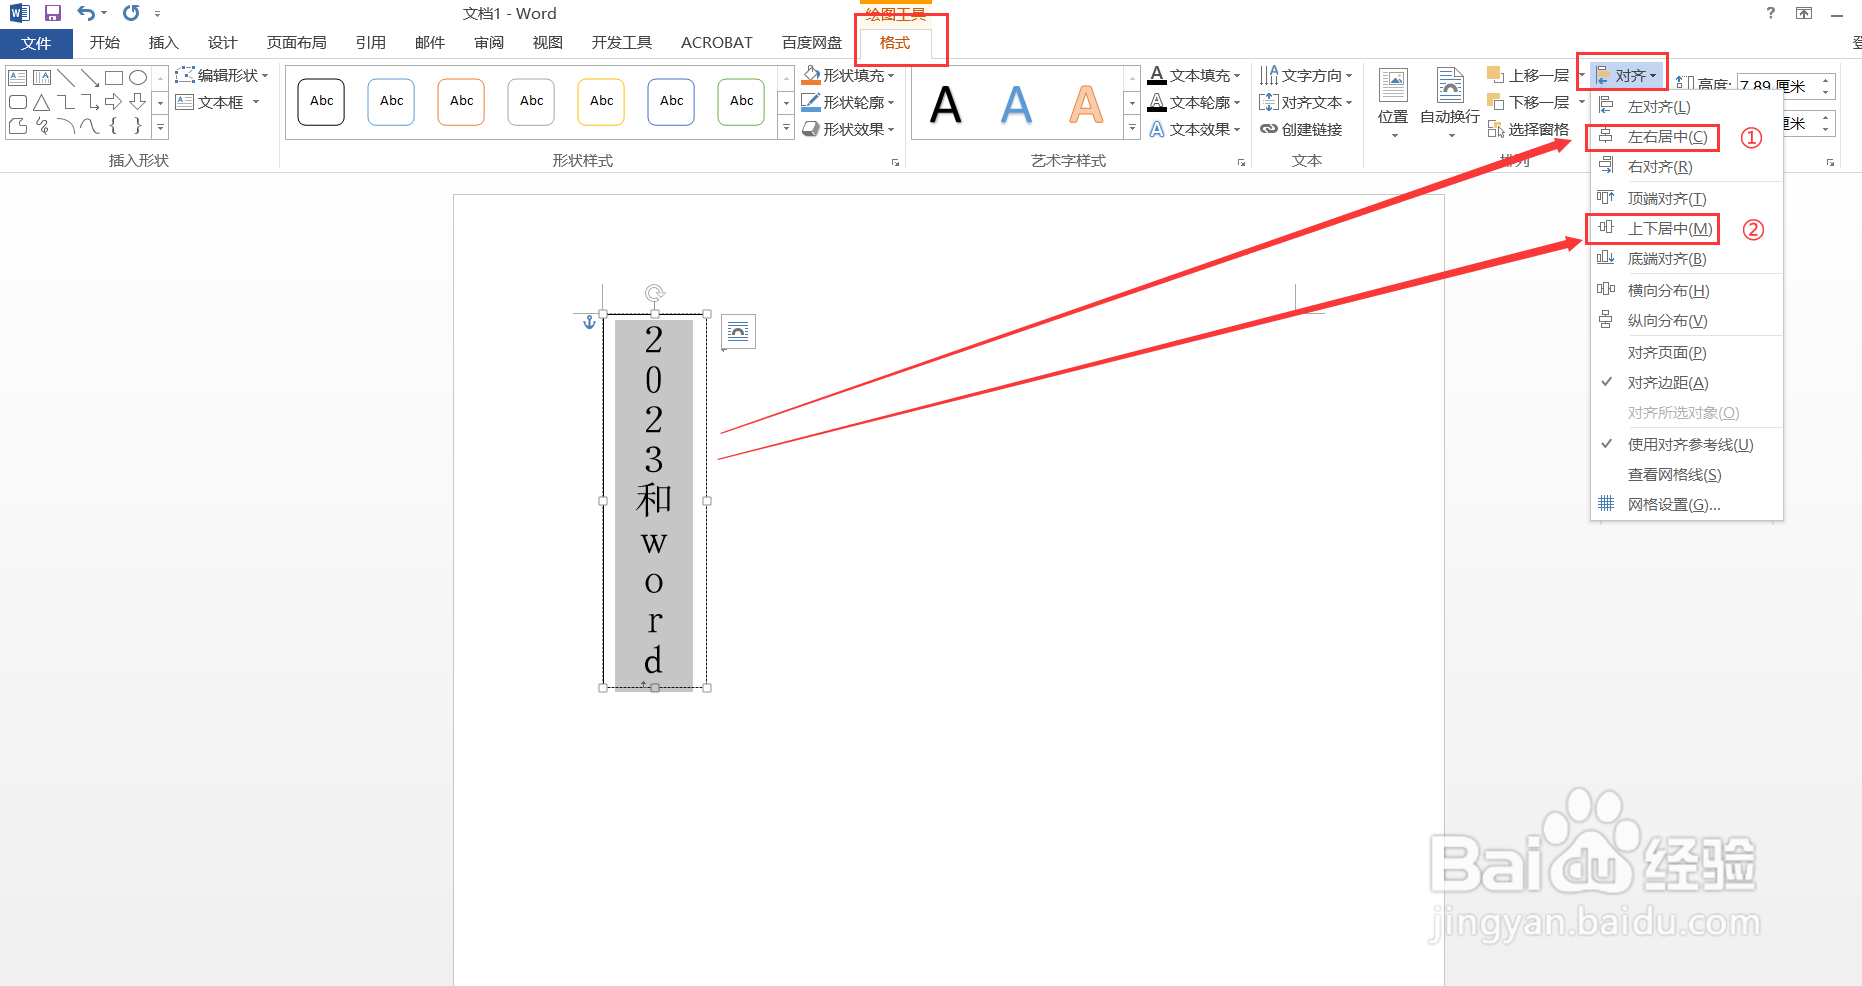Image resolution: width=1862 pixels, height=986 pixels.
Task: Switch to the Page Layout (页面布局) tab
Action: point(296,43)
